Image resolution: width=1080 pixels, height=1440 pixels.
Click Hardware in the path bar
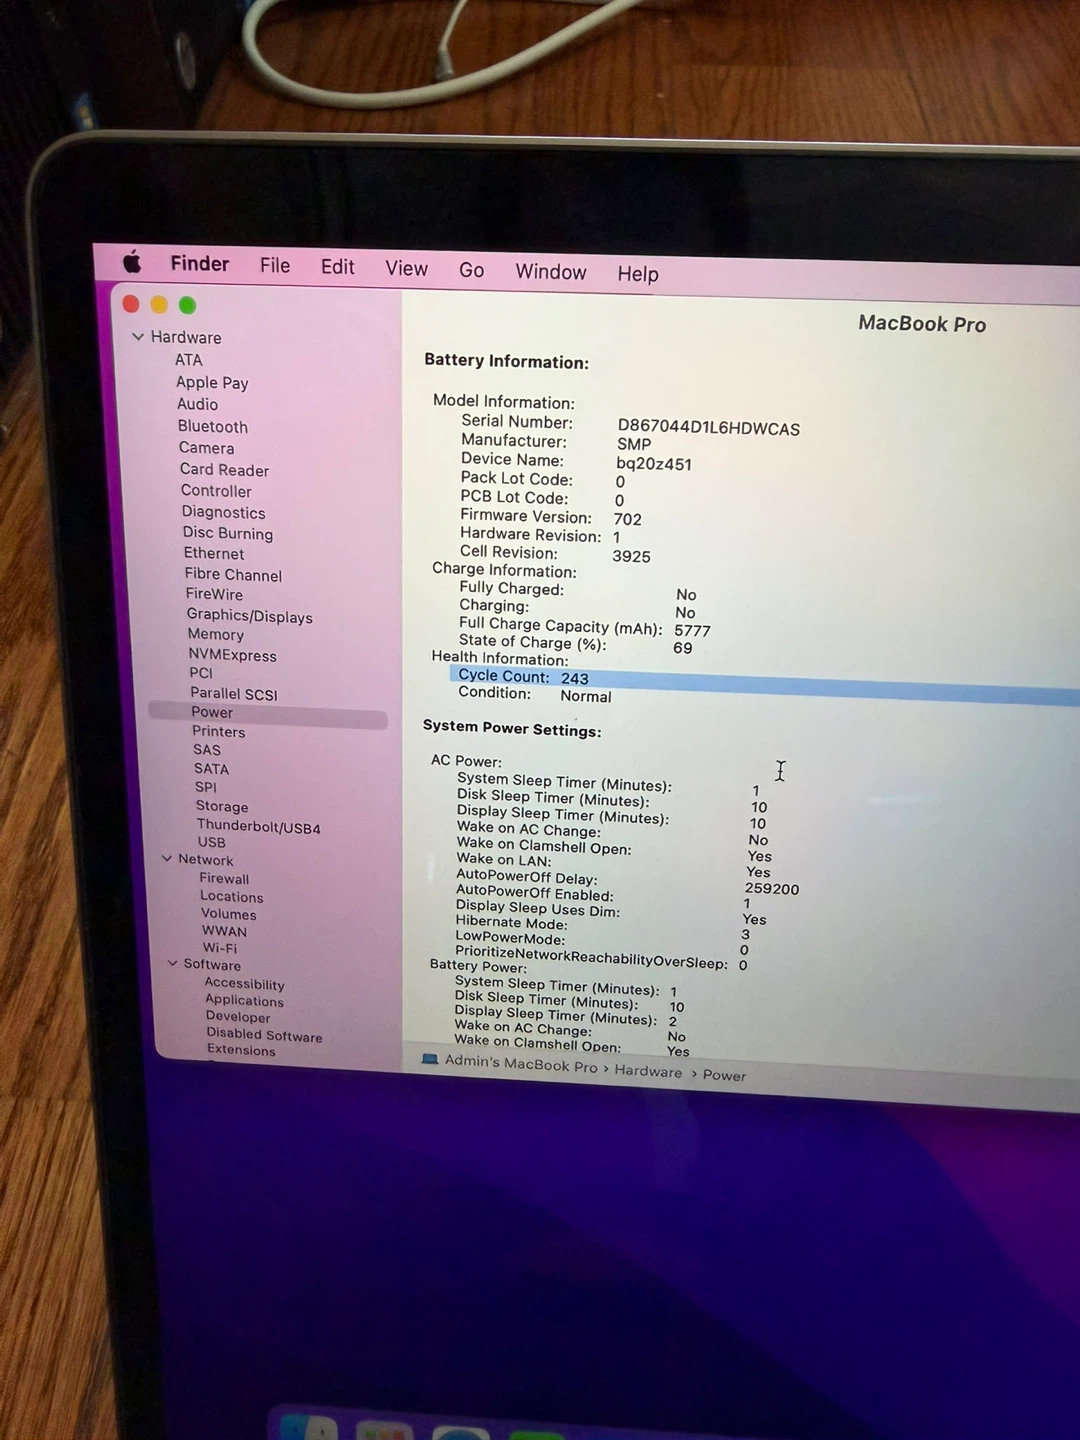tap(648, 1072)
